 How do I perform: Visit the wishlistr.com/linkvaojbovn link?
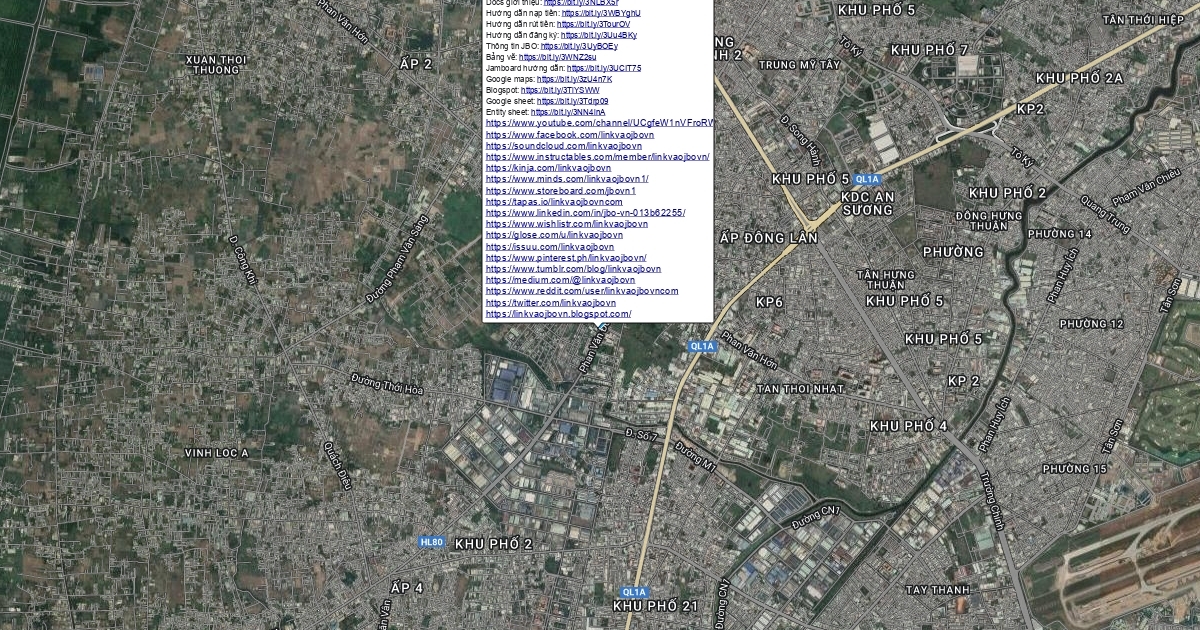click(x=566, y=224)
